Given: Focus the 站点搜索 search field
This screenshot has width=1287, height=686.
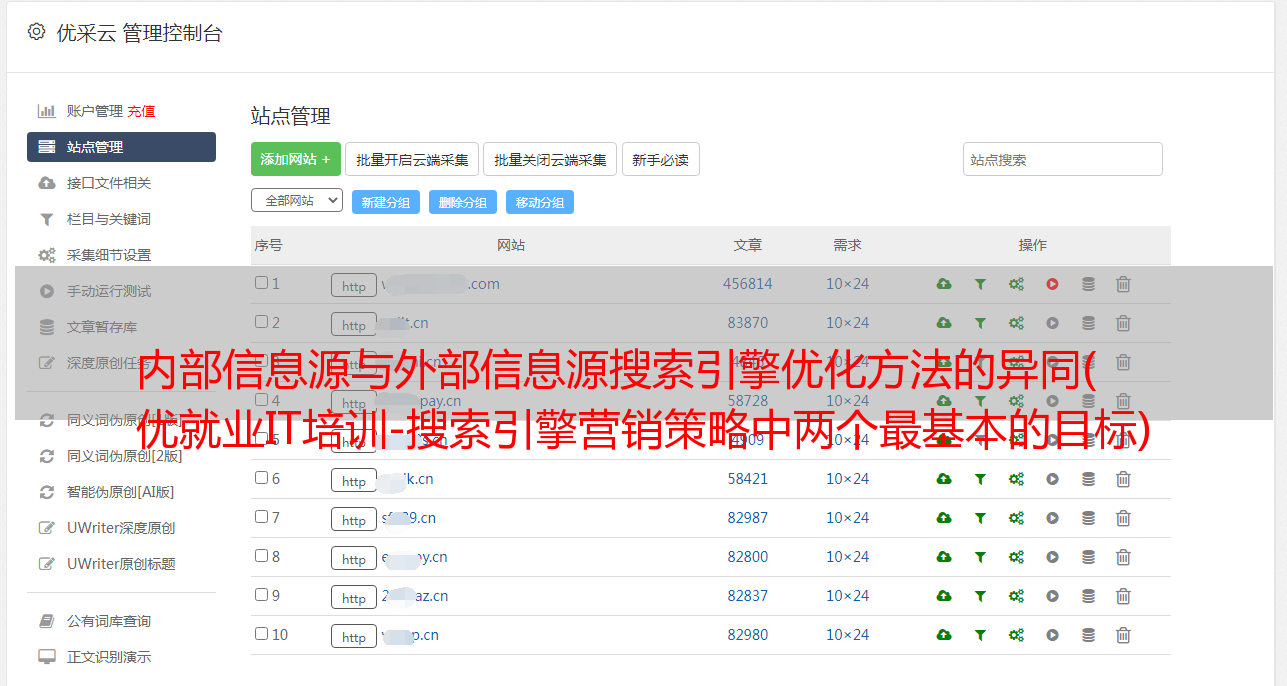Looking at the screenshot, I should (x=1063, y=159).
